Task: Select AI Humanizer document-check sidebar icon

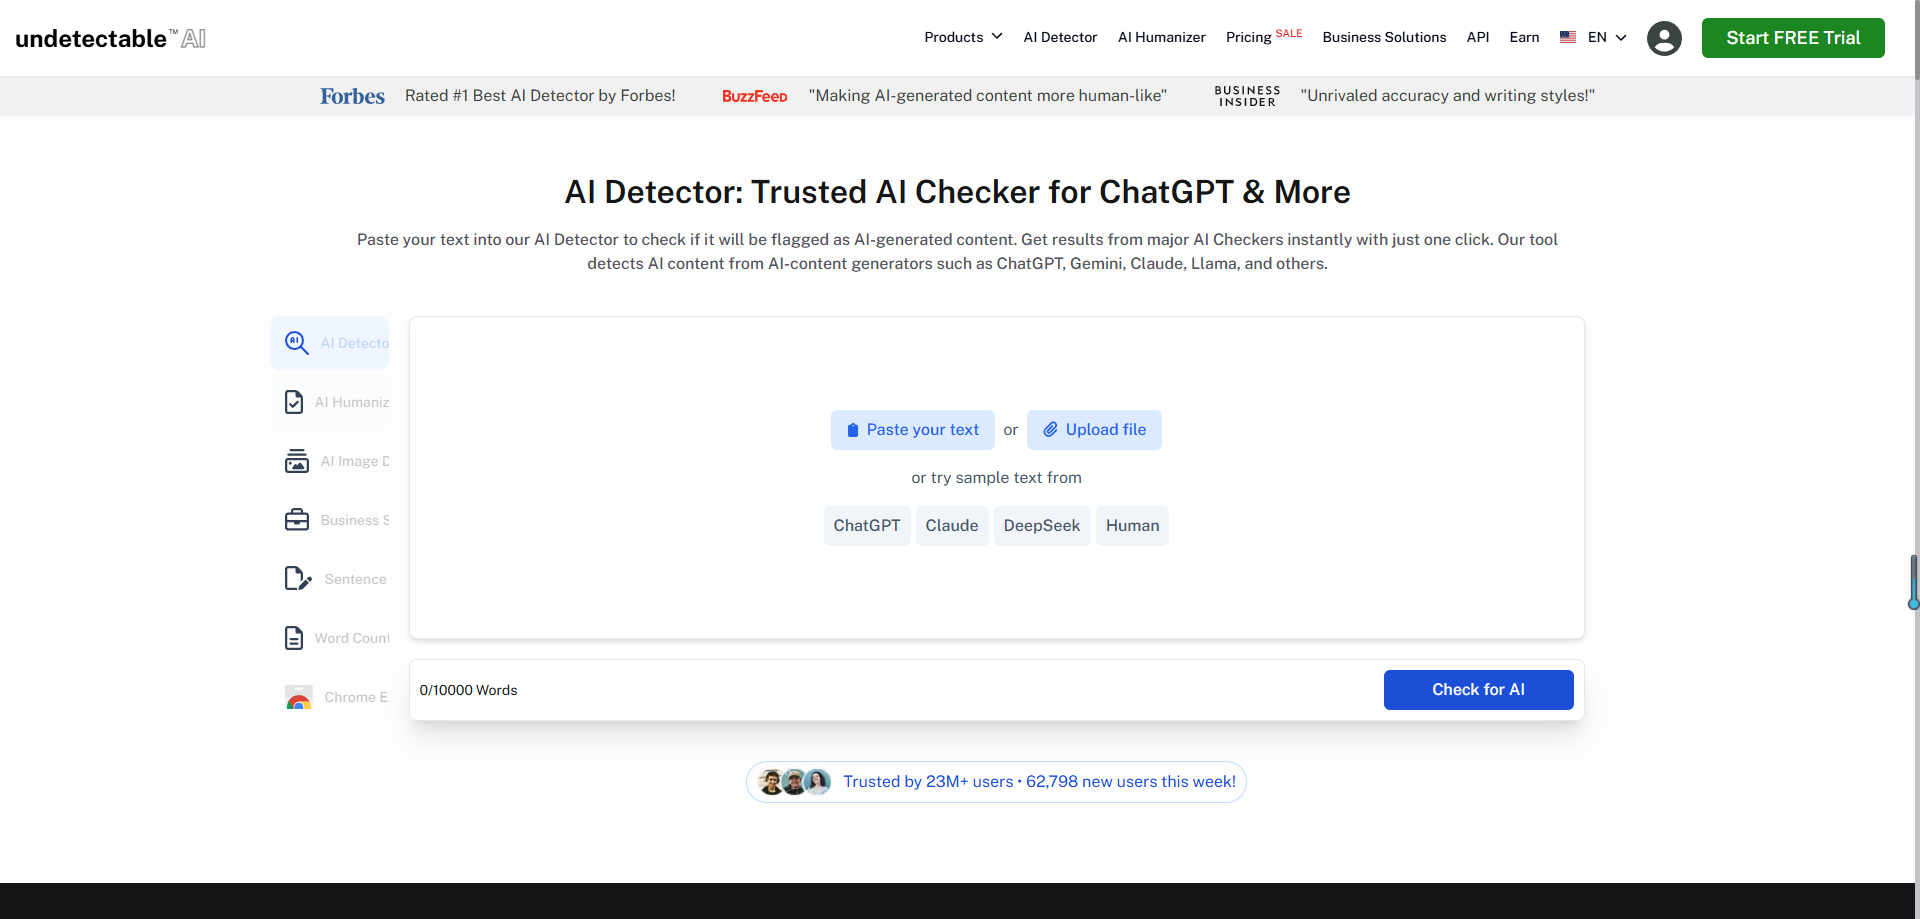Action: (x=294, y=402)
